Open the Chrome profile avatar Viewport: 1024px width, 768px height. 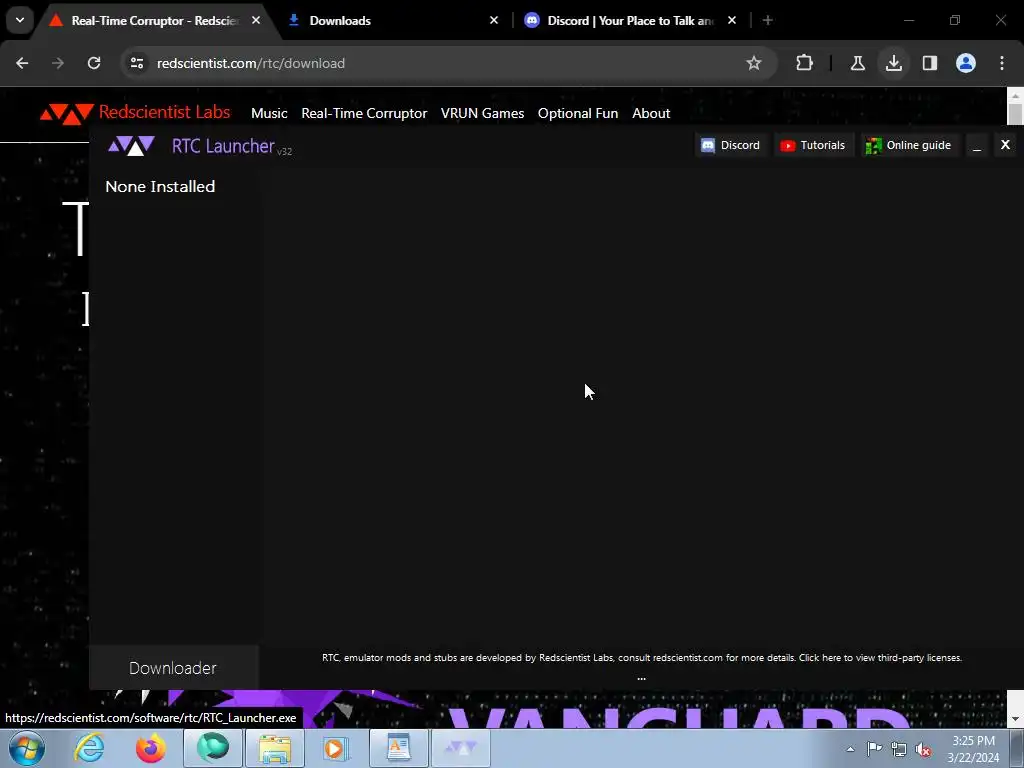tap(966, 63)
